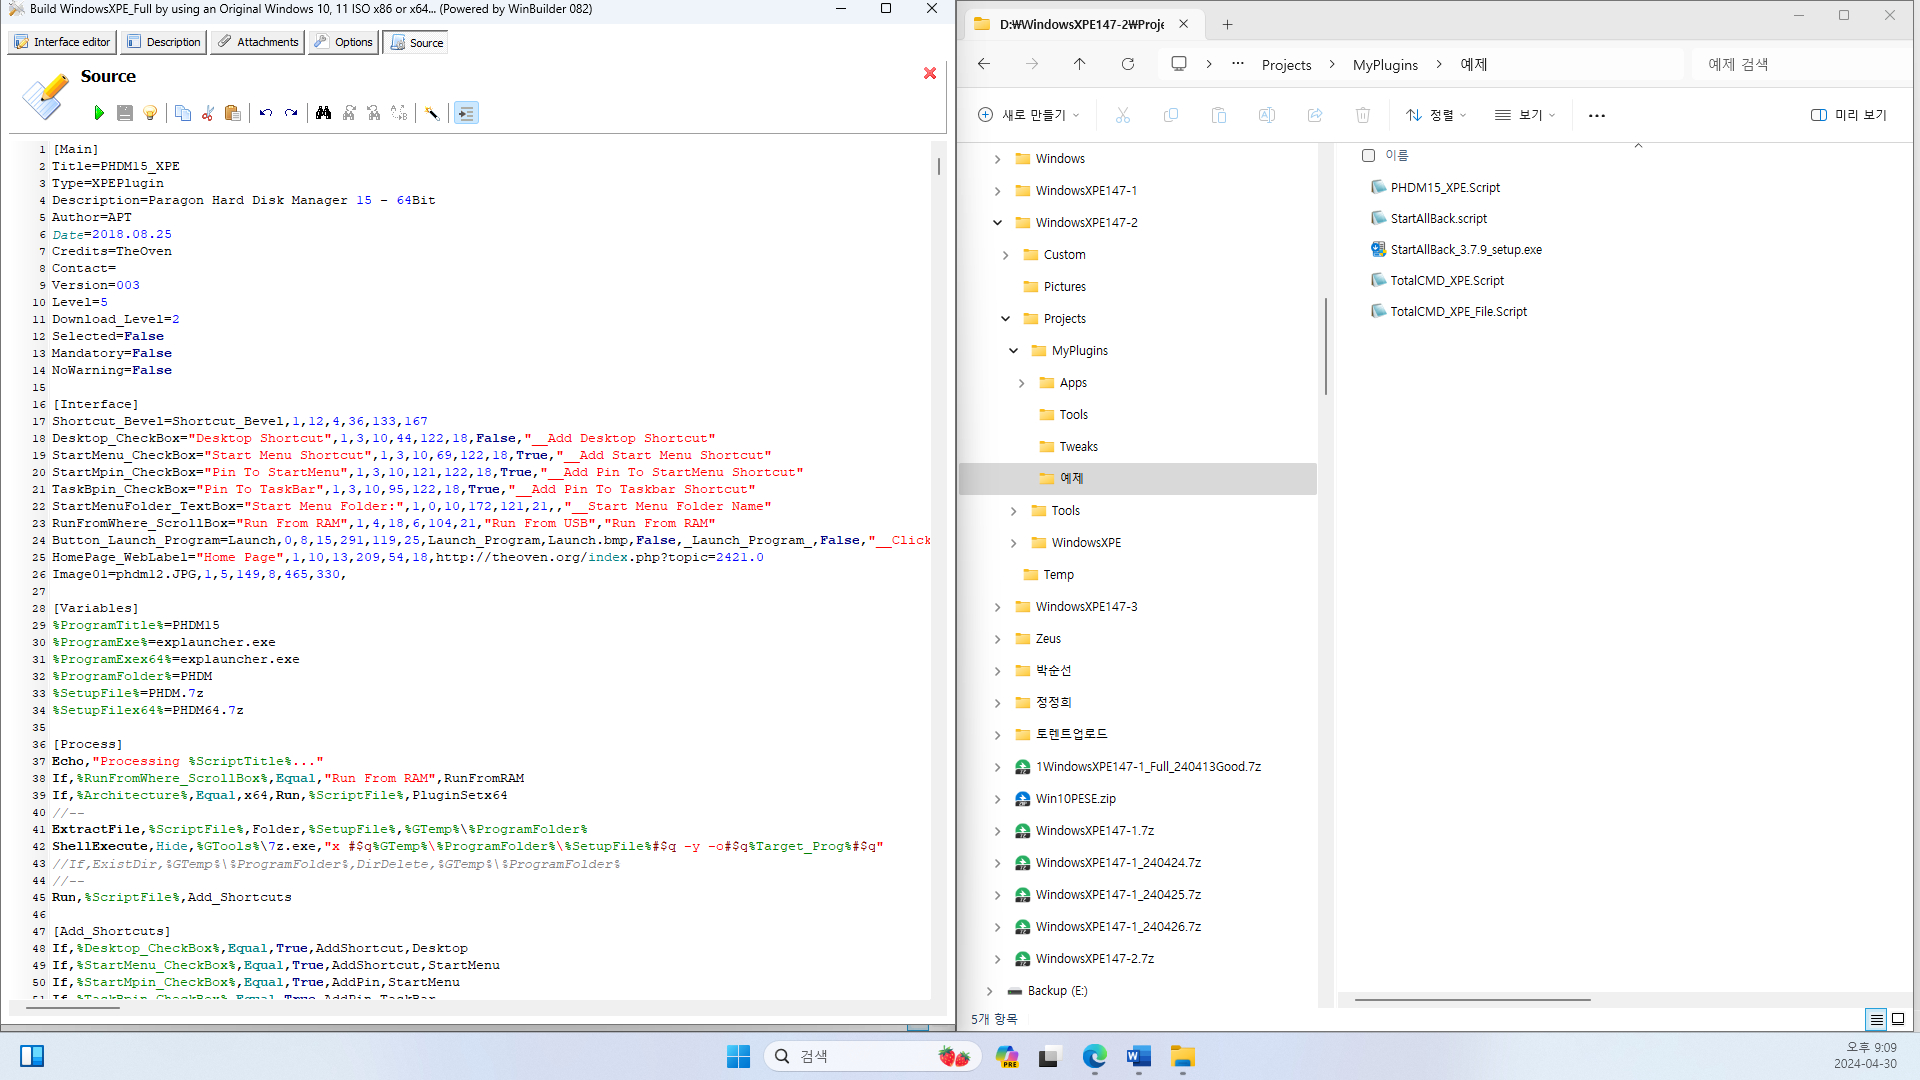1920x1080 pixels.
Task: Paste clipboard using the clipboard icon
Action: (x=232, y=113)
